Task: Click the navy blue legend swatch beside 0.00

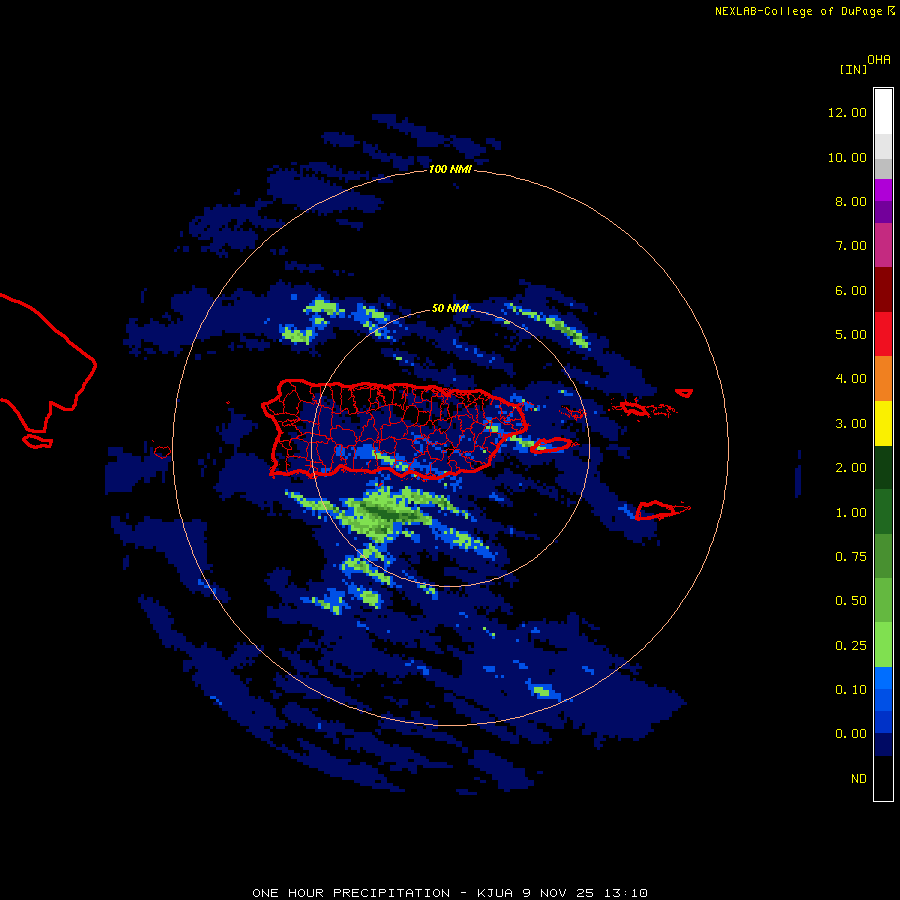Action: tap(883, 744)
